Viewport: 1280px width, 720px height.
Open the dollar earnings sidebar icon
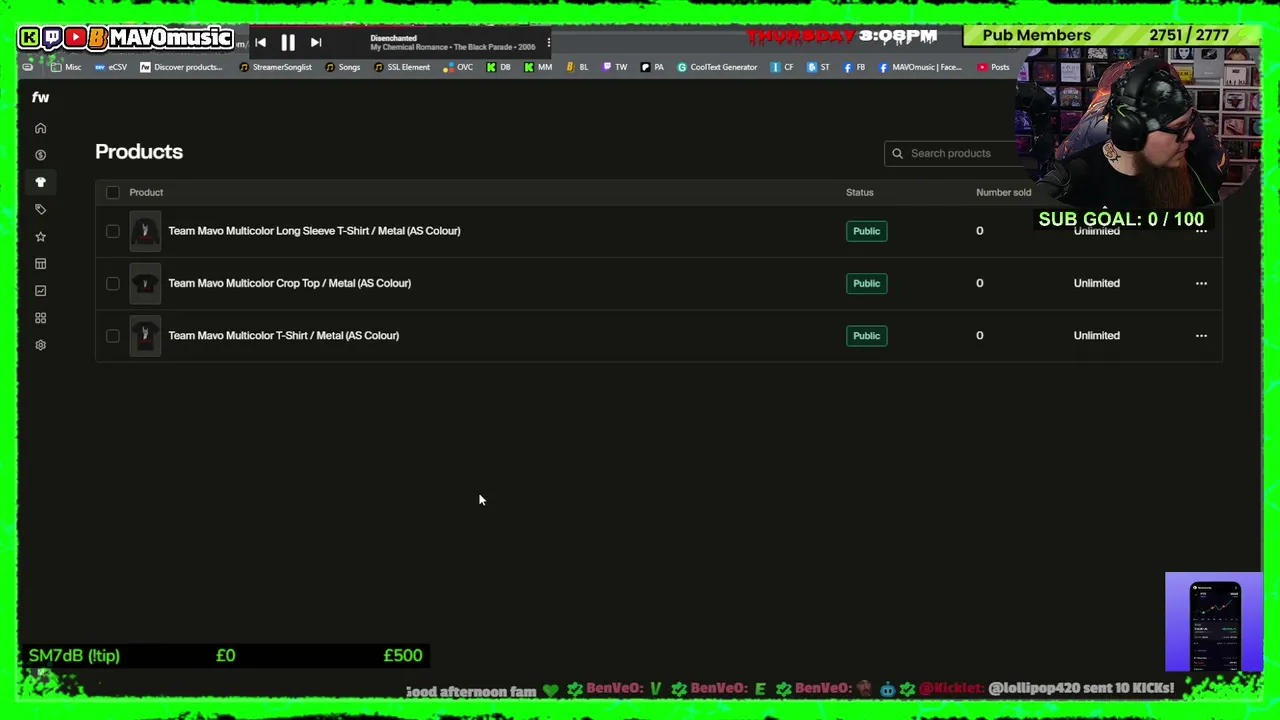tap(40, 155)
